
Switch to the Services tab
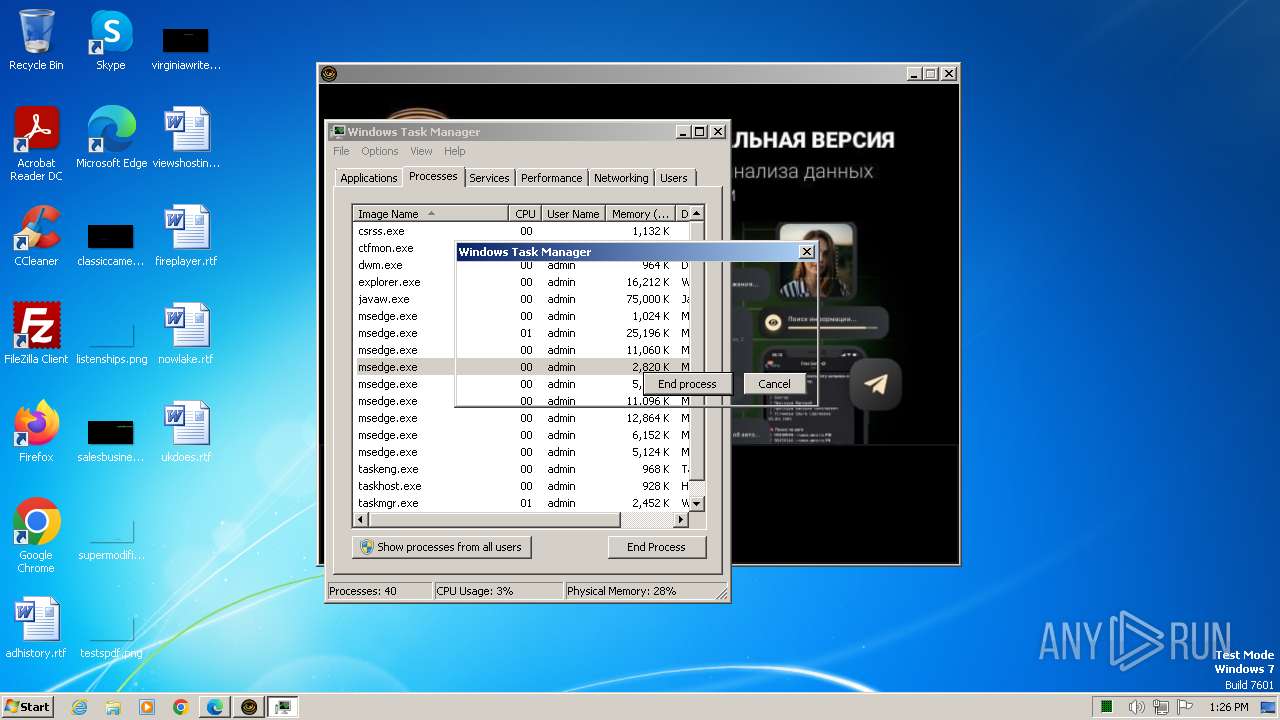pyautogui.click(x=489, y=178)
